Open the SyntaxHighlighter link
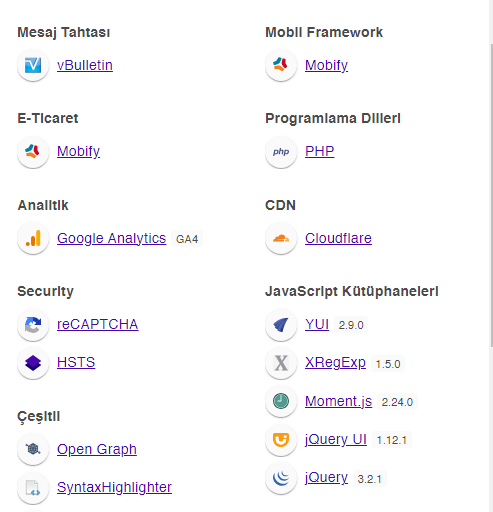493x512 pixels. [114, 487]
